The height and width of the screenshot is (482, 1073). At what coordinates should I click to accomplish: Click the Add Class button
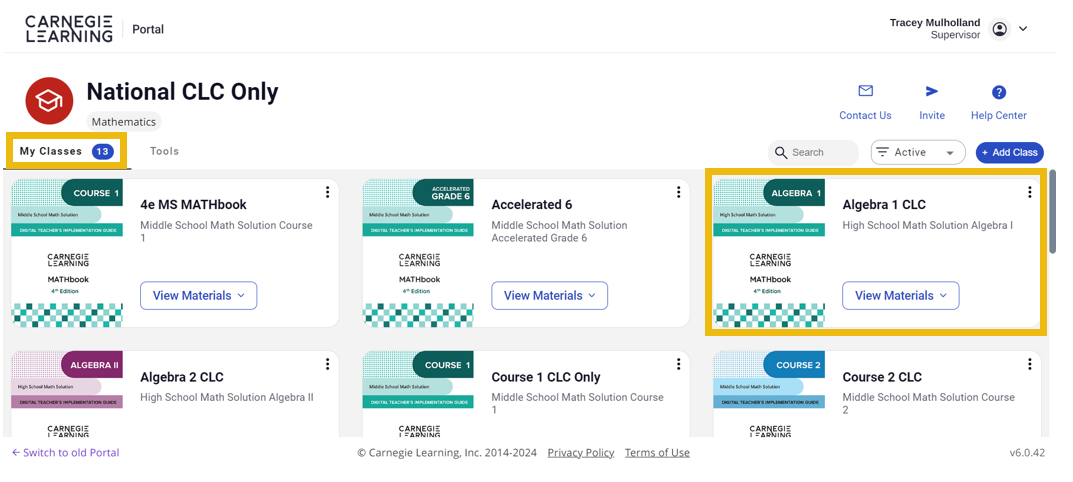[1009, 152]
